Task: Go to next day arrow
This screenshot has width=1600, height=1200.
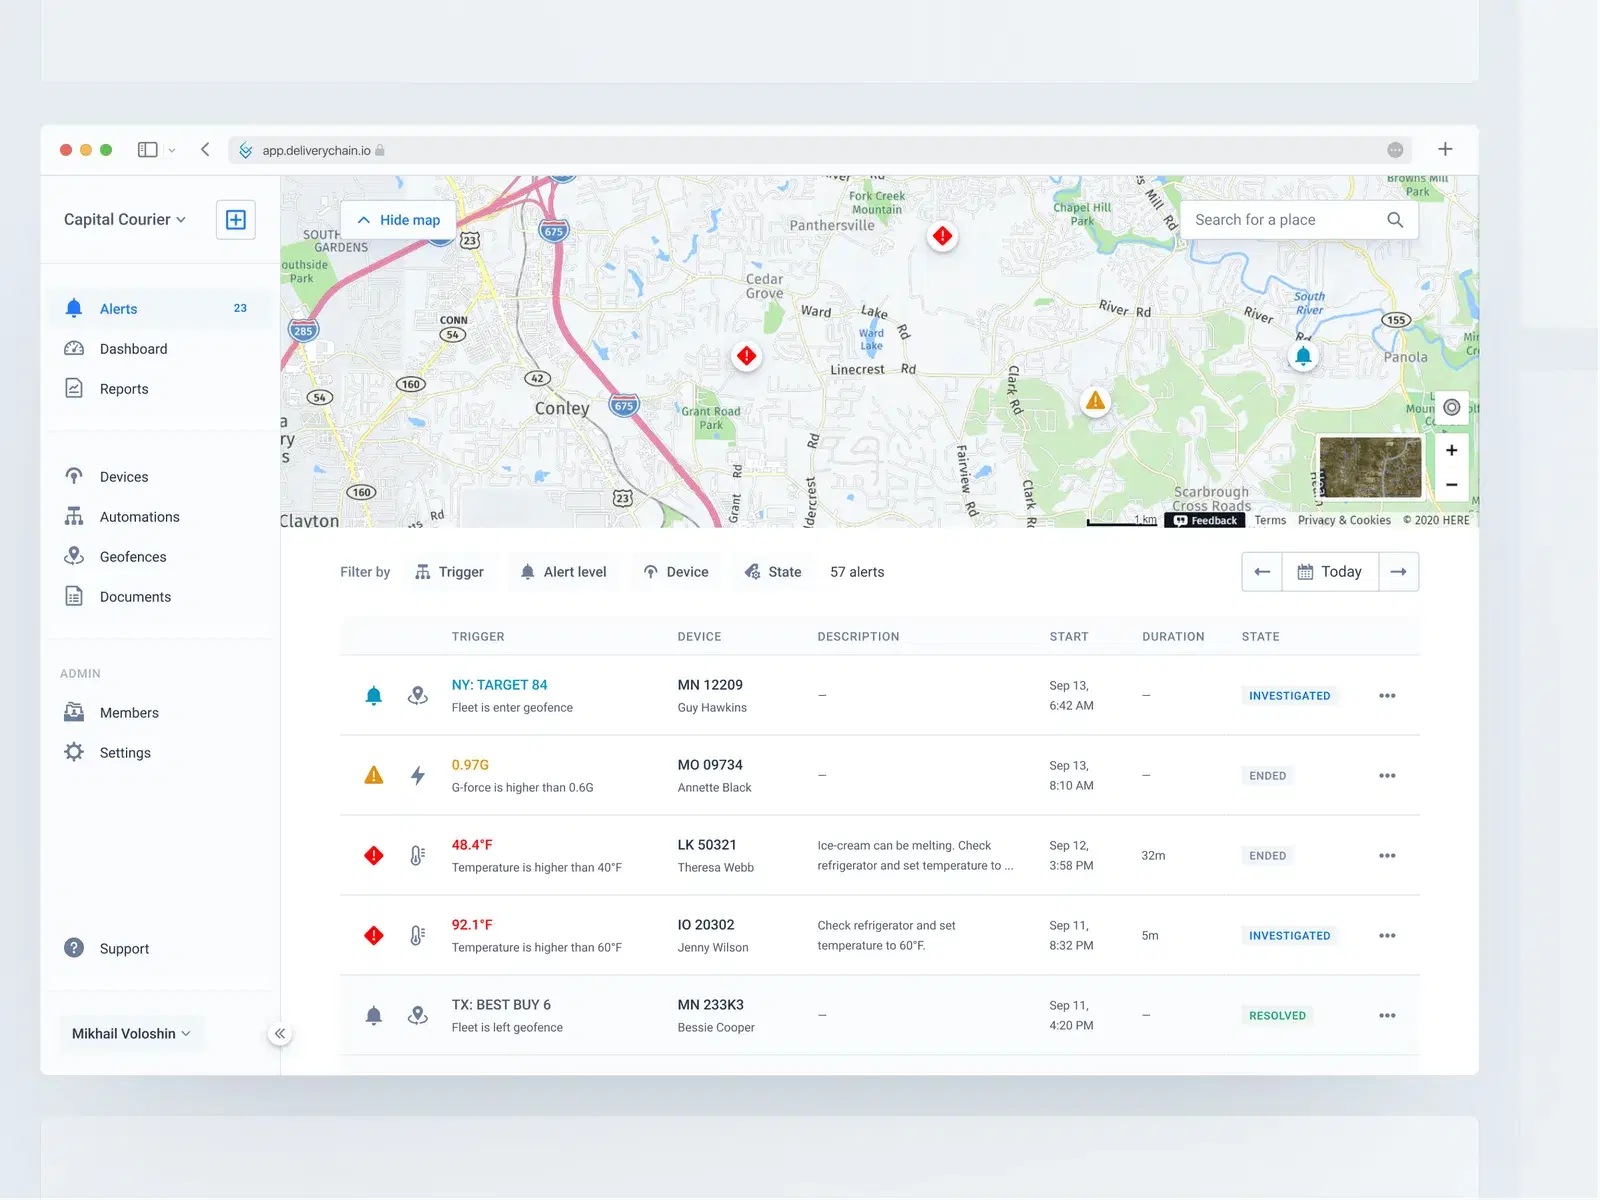Action: pos(1399,572)
